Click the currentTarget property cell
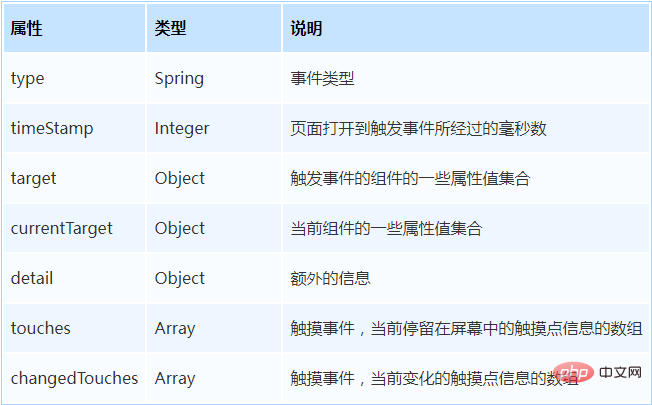652x405 pixels. coord(61,228)
